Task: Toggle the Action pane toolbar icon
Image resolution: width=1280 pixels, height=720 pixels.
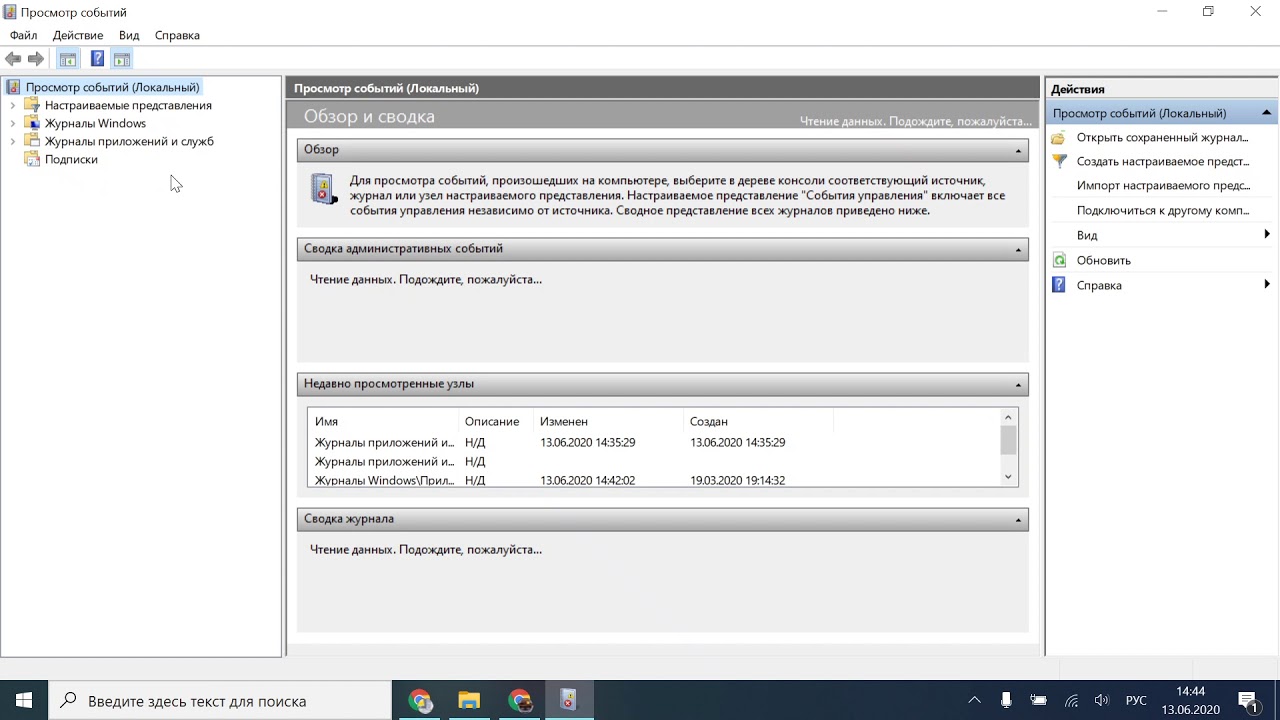Action: 122,59
